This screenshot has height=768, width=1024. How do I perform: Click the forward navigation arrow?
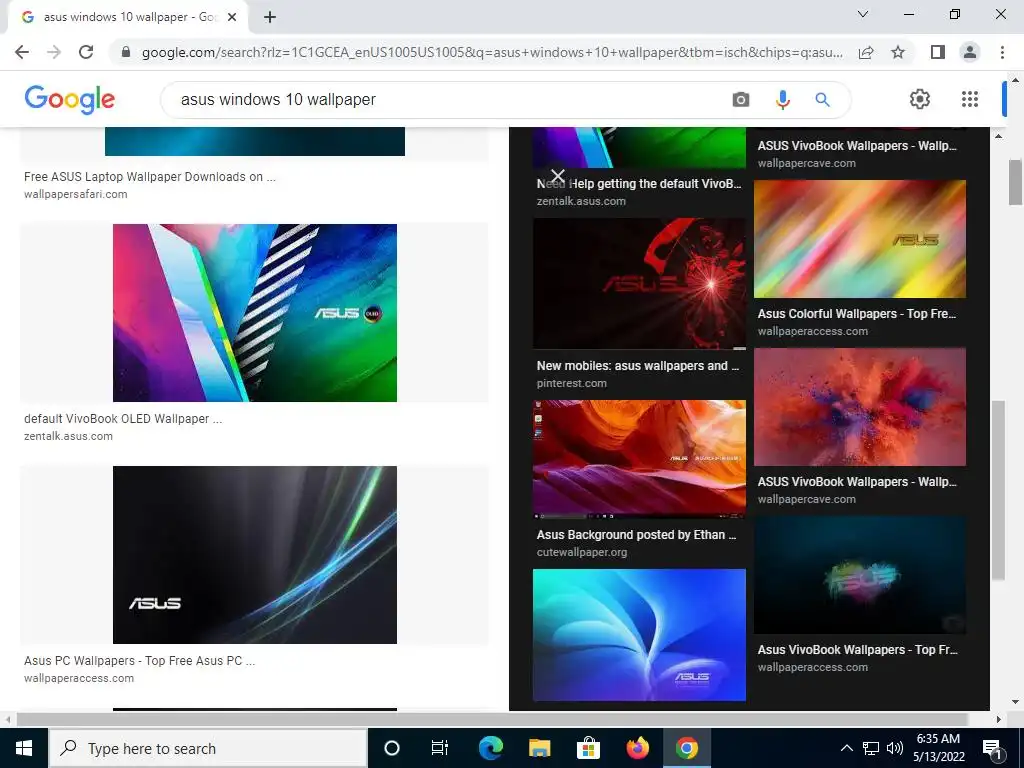(x=54, y=52)
